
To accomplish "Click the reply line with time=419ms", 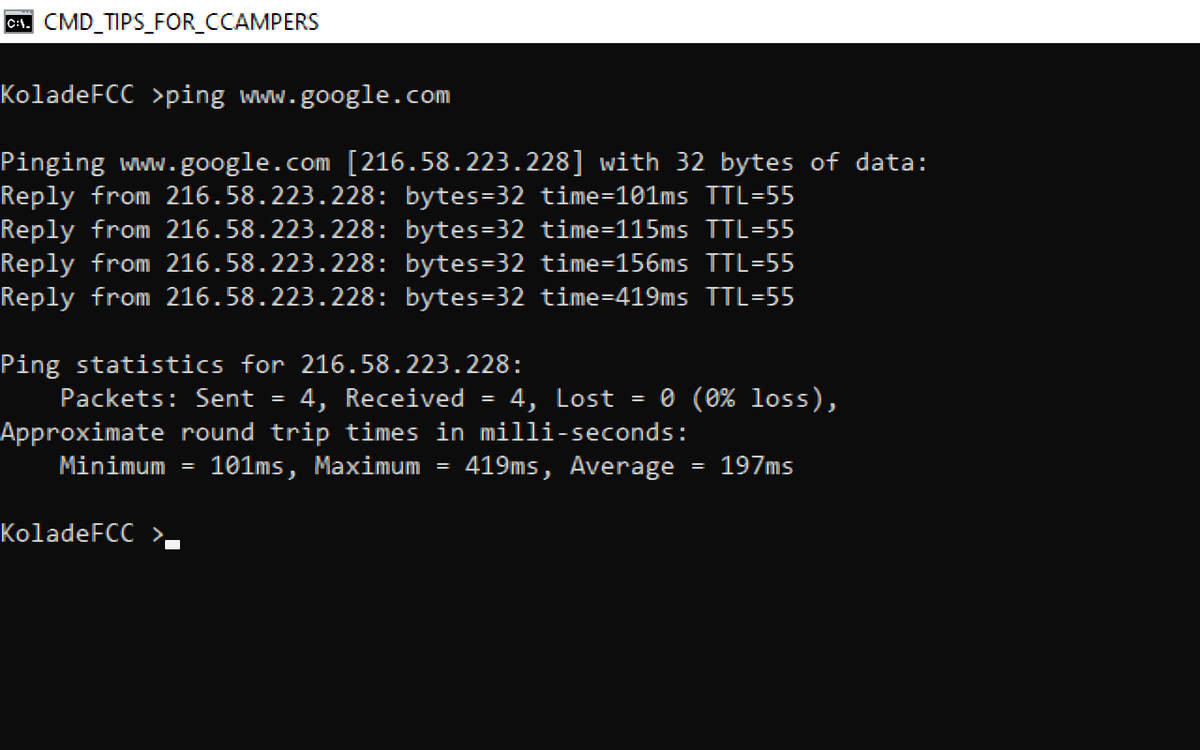I will point(397,297).
